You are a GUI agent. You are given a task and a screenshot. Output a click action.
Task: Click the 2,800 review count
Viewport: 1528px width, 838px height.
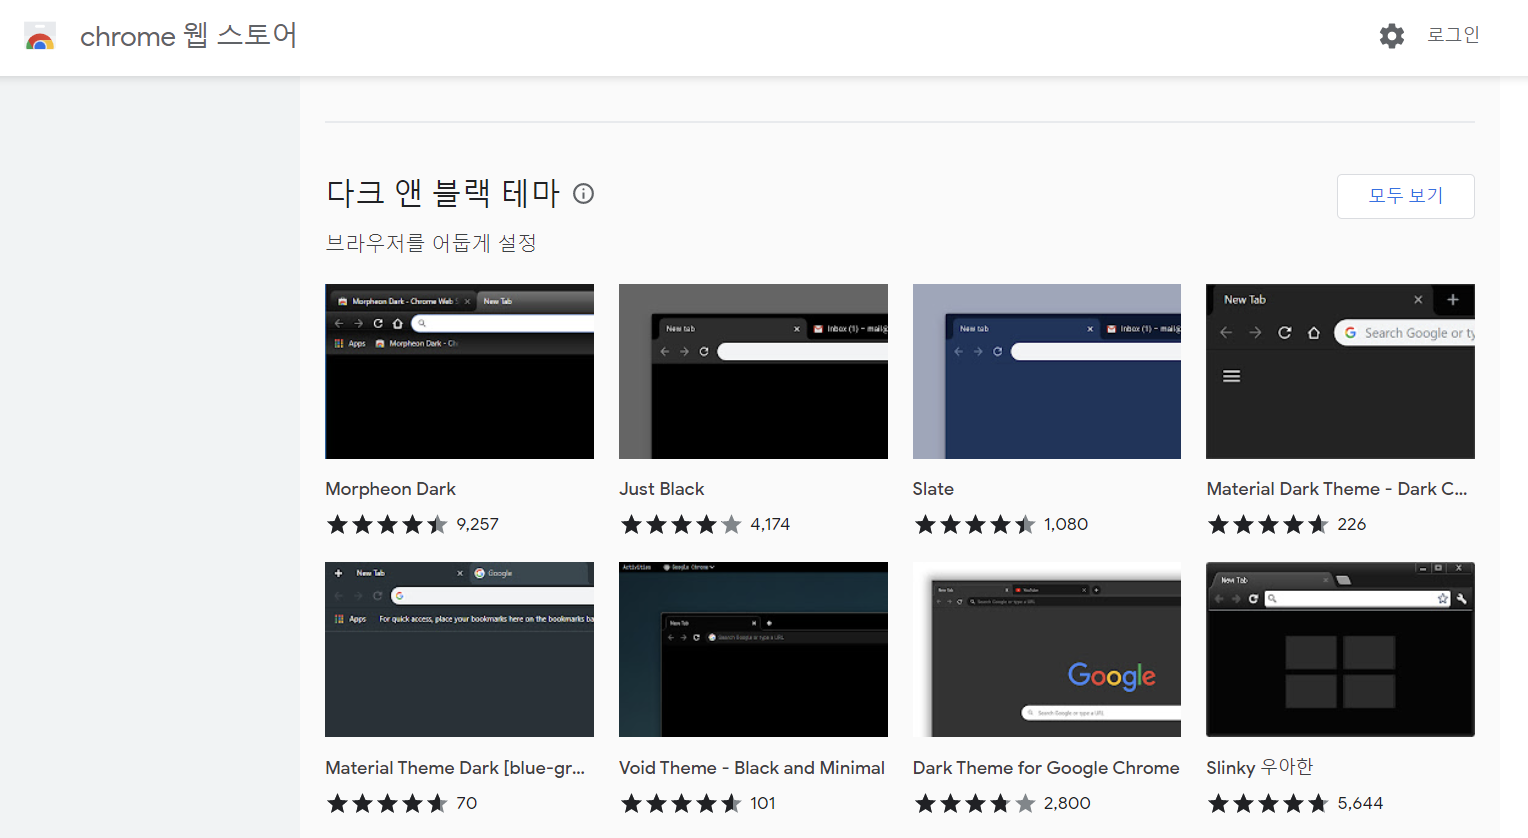[1067, 803]
